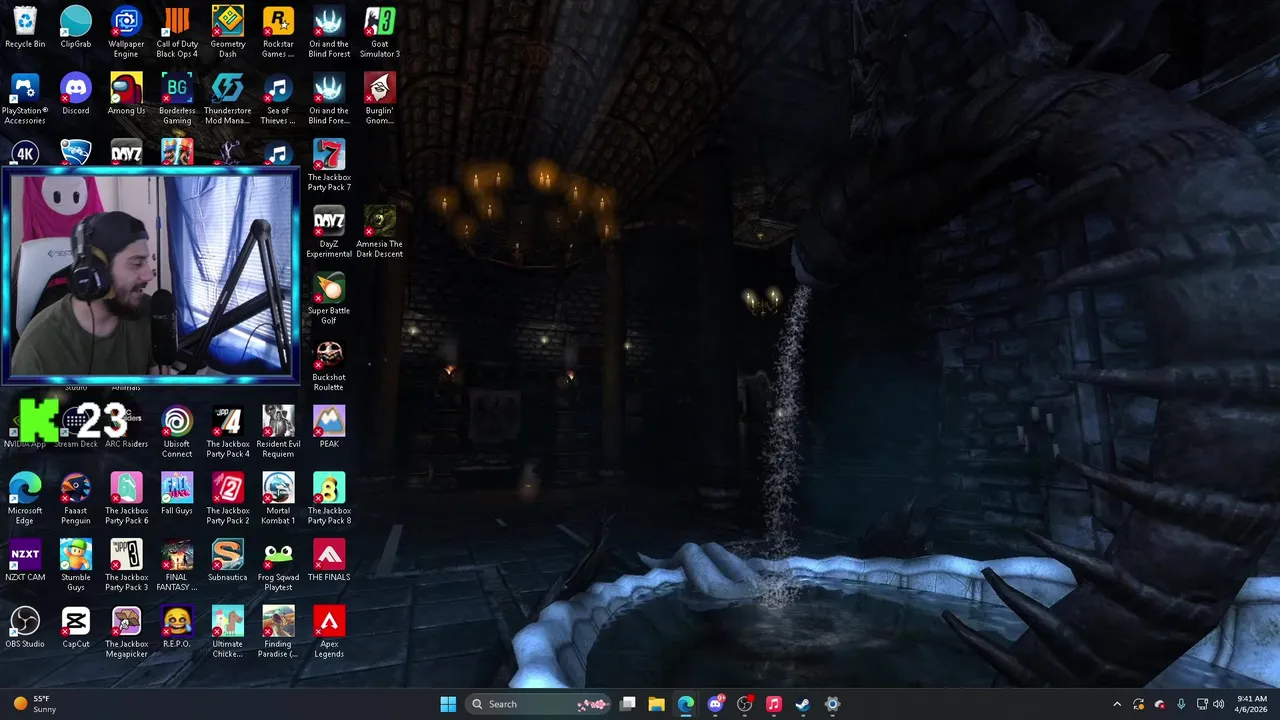This screenshot has height=720, width=1280.
Task: Open Discord from the taskbar
Action: (x=715, y=704)
